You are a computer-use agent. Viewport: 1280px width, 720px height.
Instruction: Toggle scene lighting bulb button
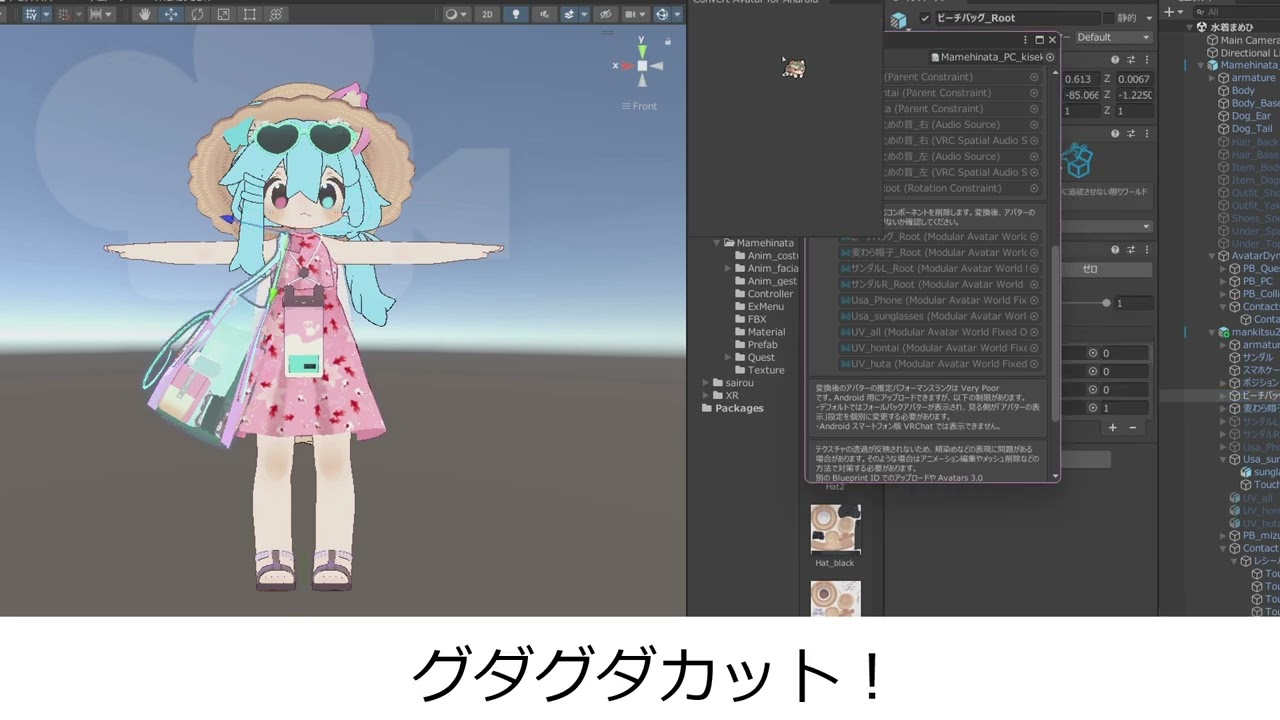click(x=515, y=14)
